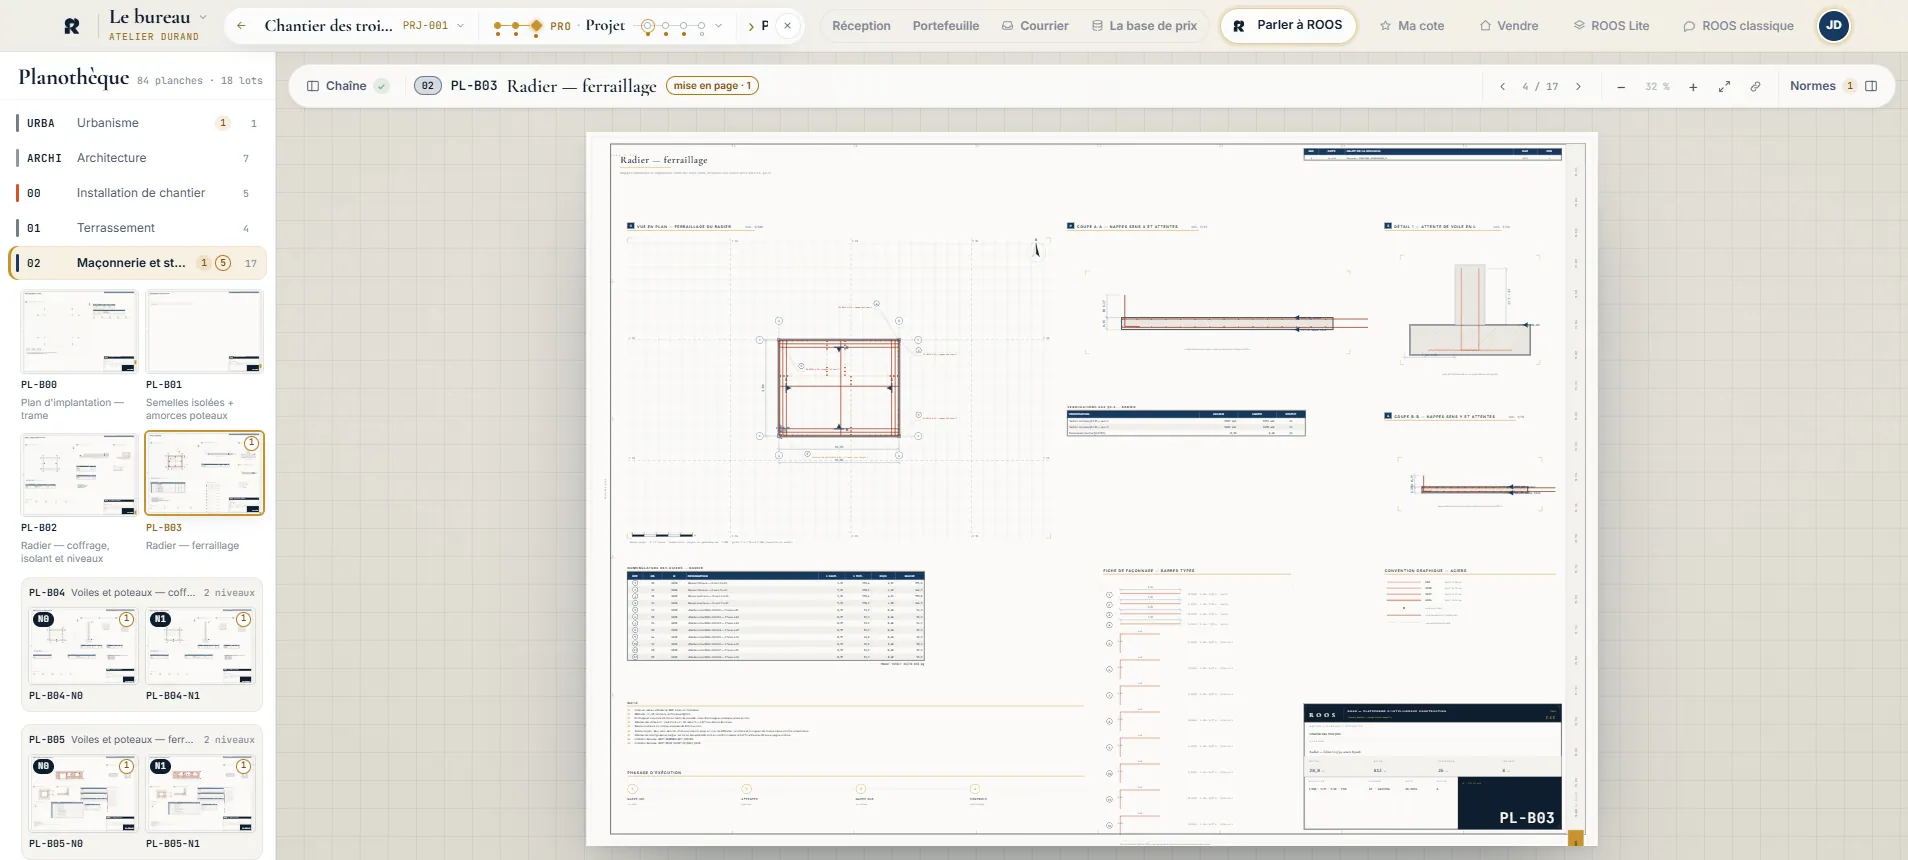
Task: Open the Vendre section
Action: [1509, 26]
